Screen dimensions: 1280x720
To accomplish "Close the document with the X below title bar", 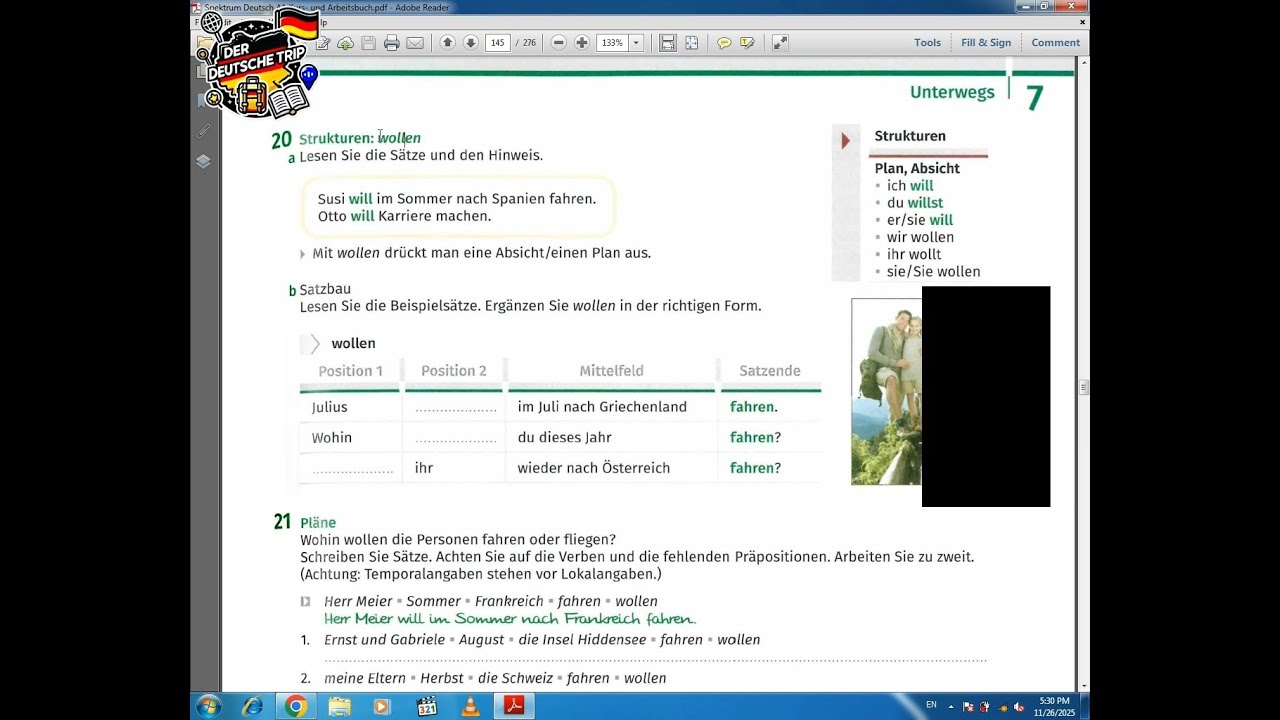I will click(1082, 22).
